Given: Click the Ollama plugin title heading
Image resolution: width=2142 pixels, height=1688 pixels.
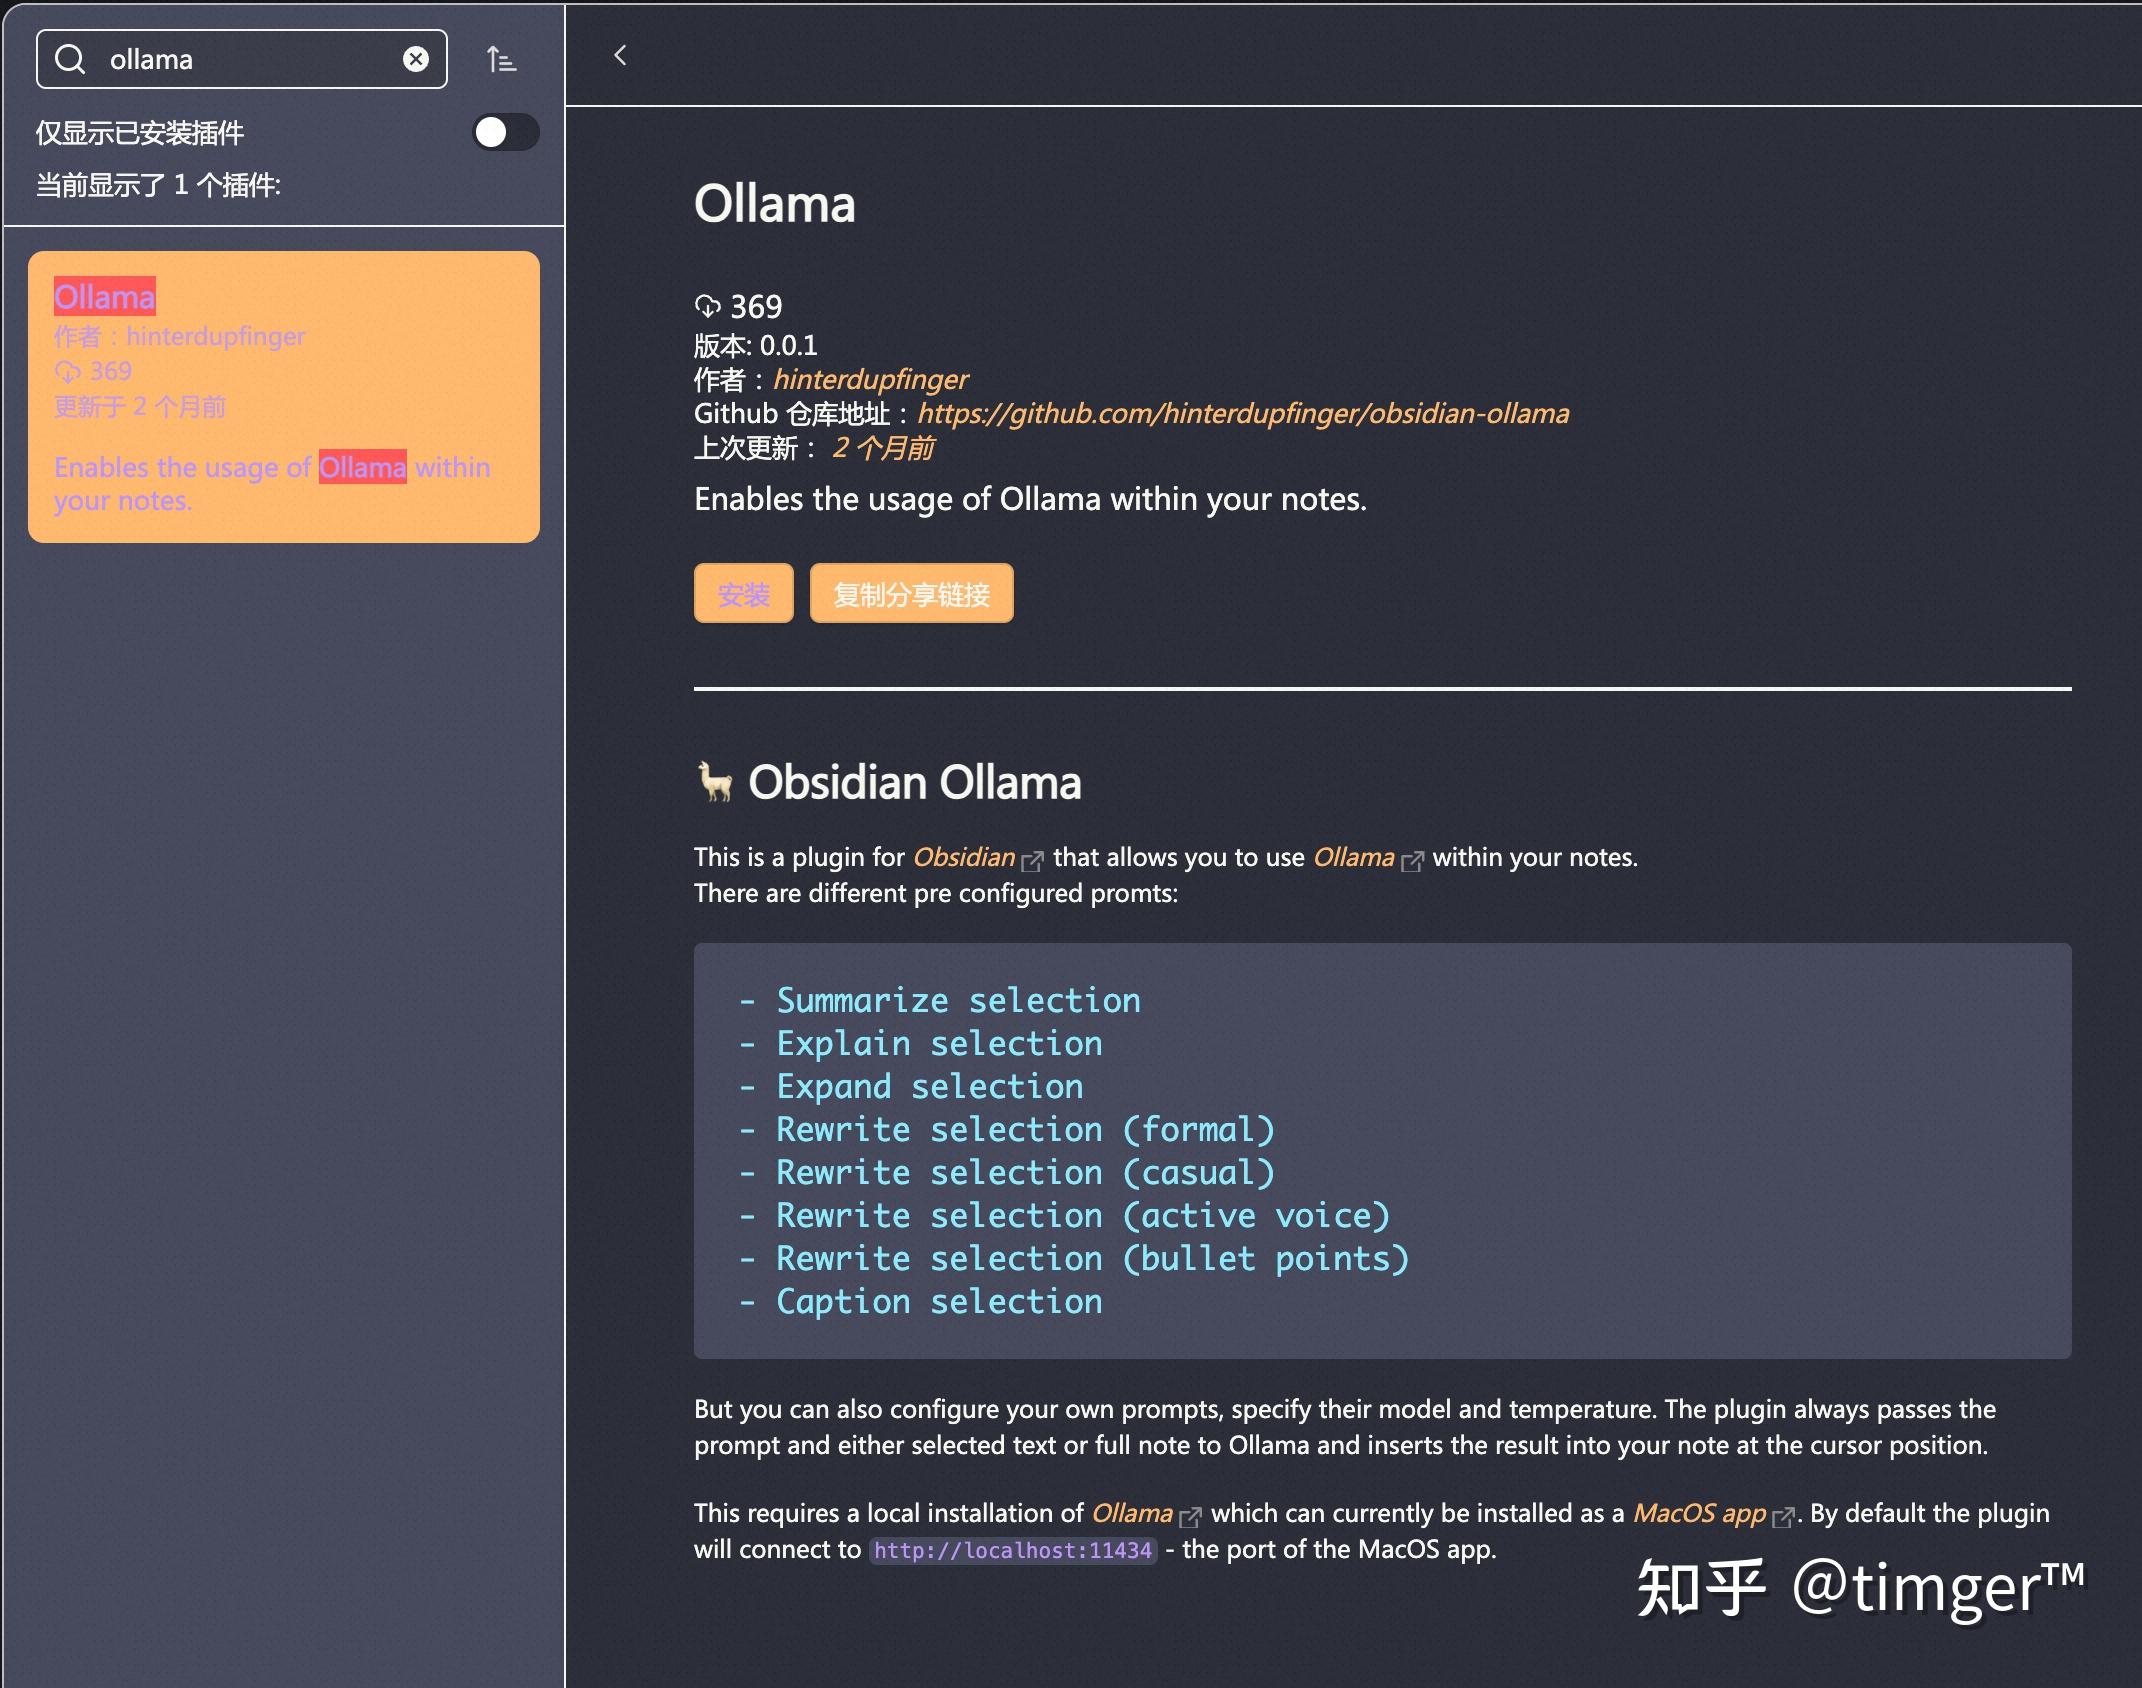Looking at the screenshot, I should coord(775,204).
